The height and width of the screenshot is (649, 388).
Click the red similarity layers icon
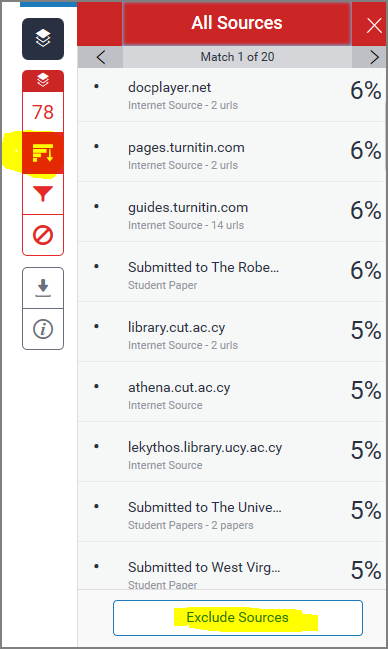(43, 80)
